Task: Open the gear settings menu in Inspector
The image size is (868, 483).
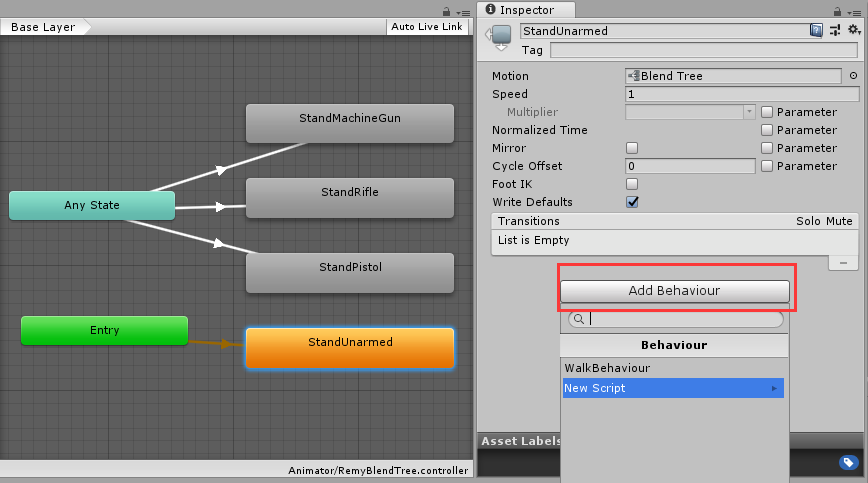Action: point(854,30)
